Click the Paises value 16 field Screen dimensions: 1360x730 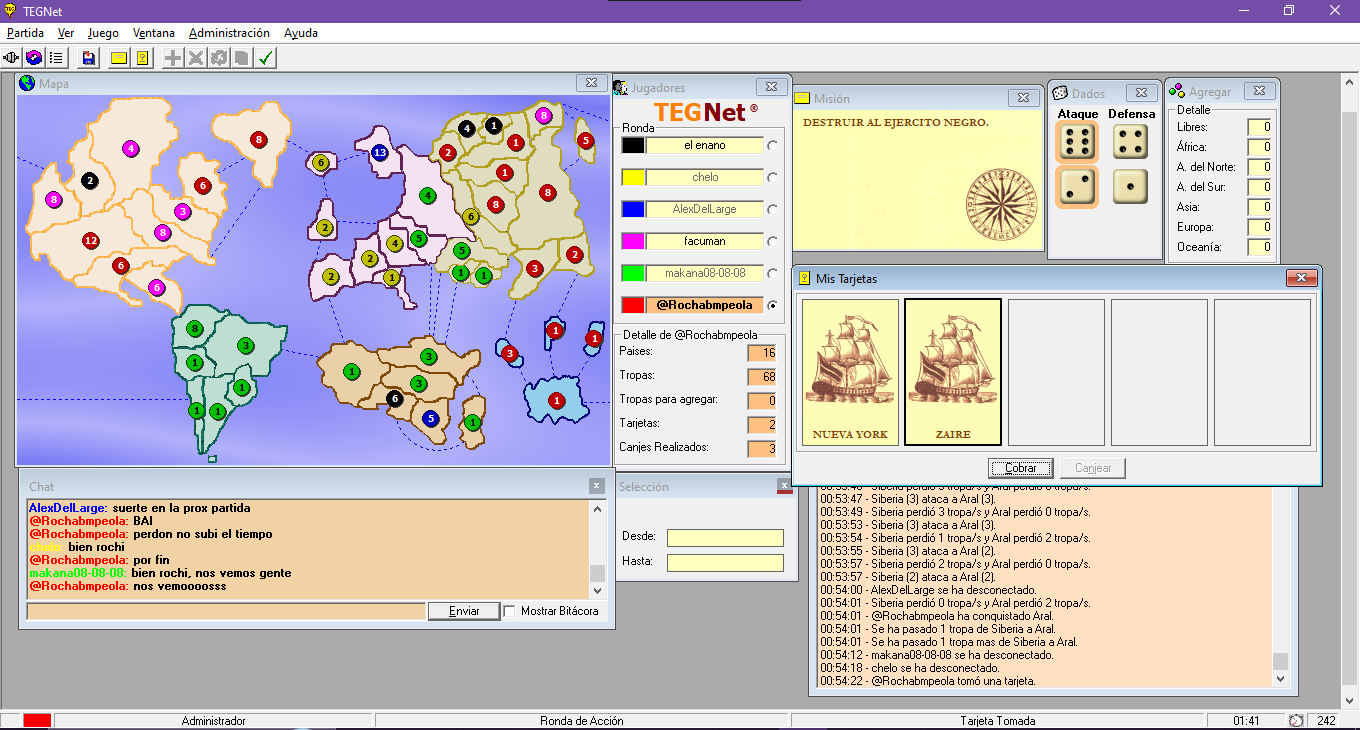click(x=761, y=352)
